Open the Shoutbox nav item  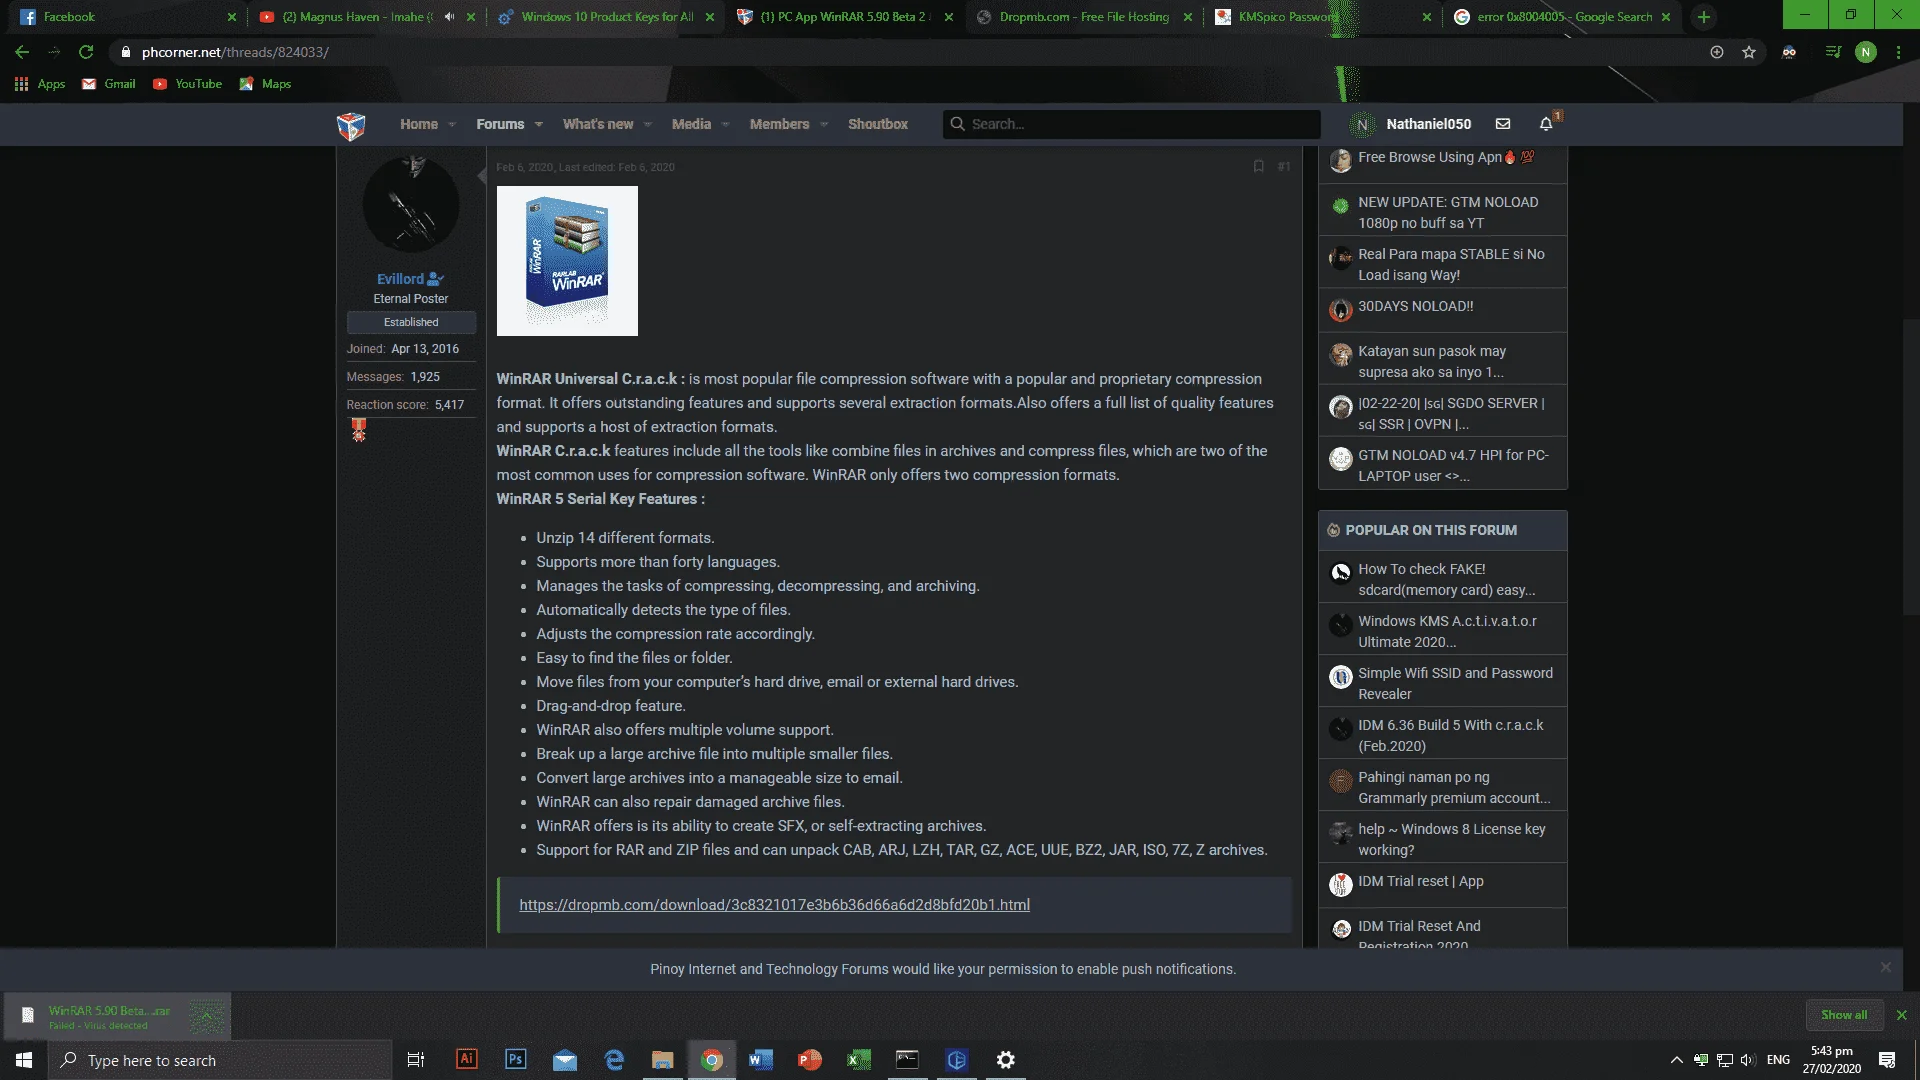877,124
